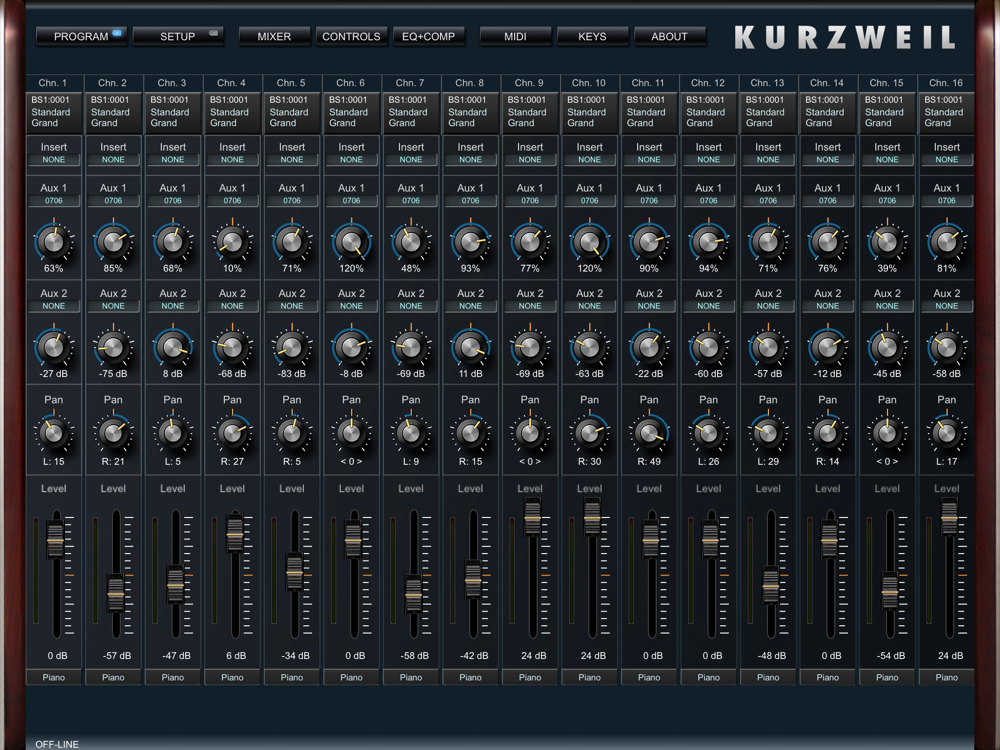Click Chn. 6 Aux 1 knob showing 120%
The image size is (1000, 750).
[x=351, y=242]
